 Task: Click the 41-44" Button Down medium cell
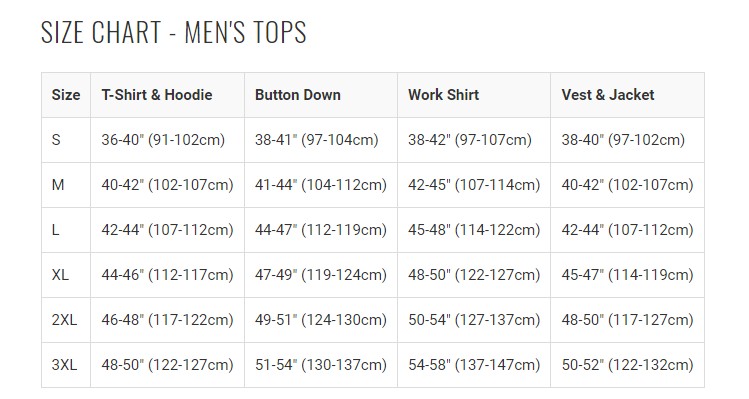321,184
